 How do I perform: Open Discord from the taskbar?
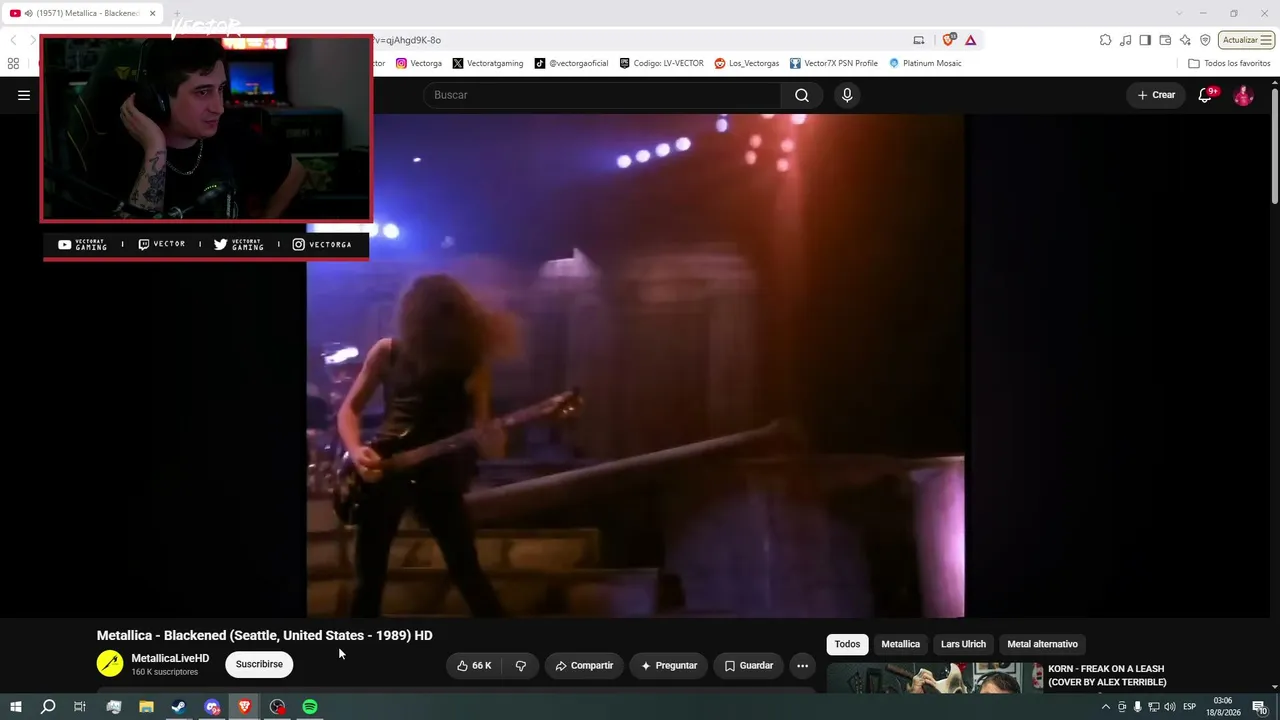(212, 707)
